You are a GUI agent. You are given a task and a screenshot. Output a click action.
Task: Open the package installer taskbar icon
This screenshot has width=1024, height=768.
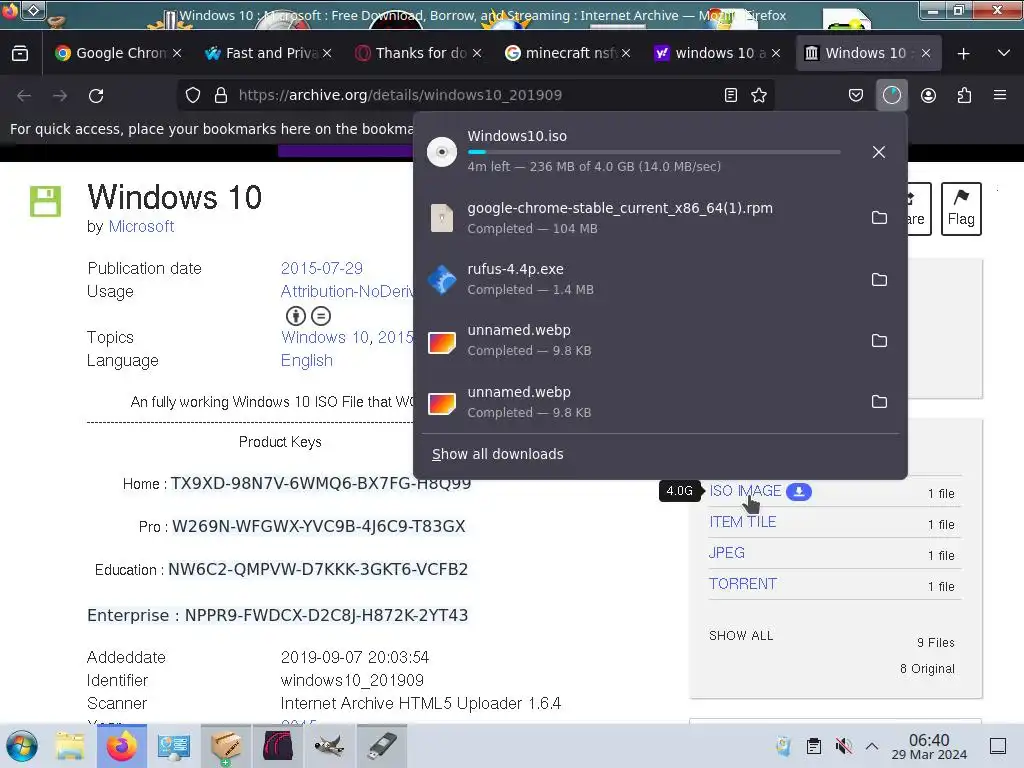tap(226, 746)
